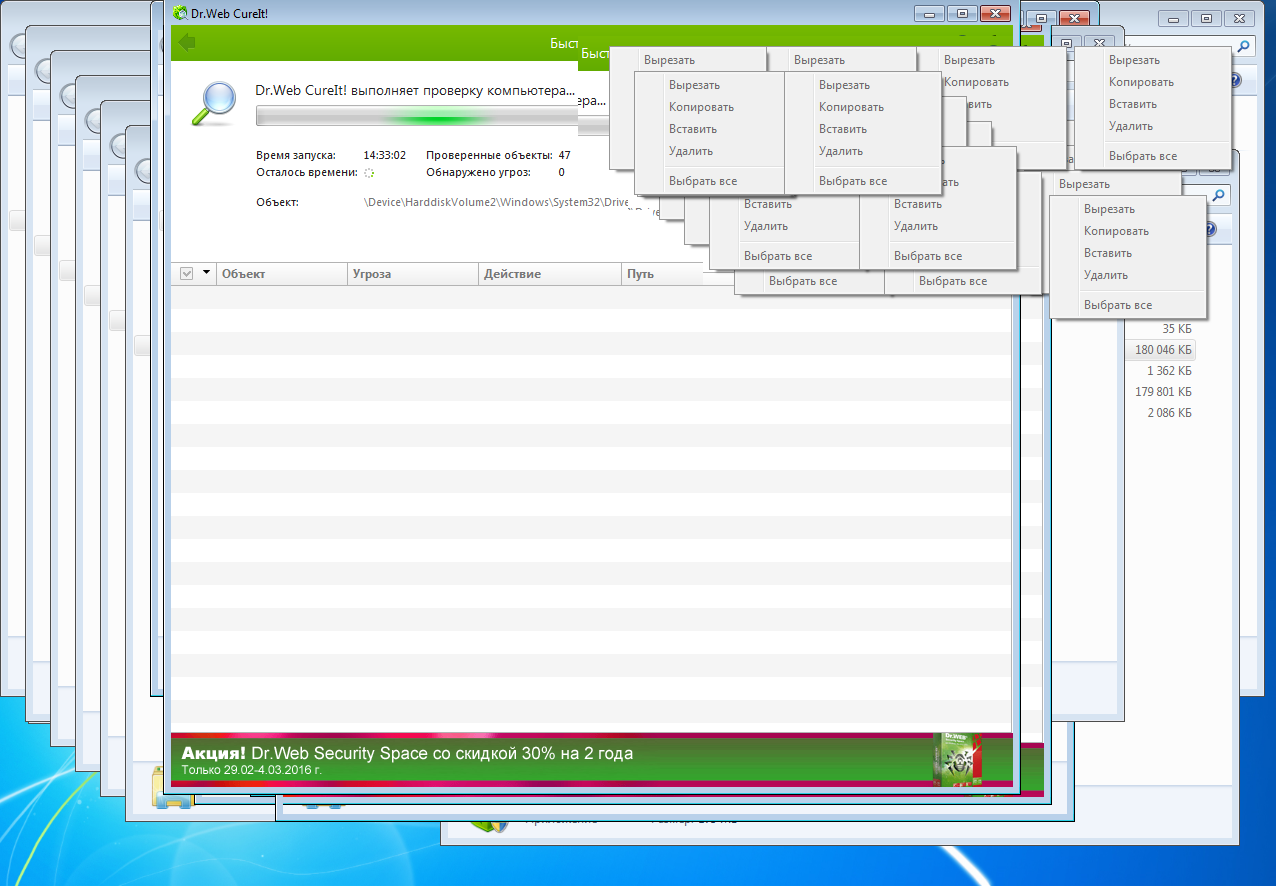Click the Dr.Web CureIt! title bar icon
Viewport: 1276px width, 886px height.
pos(179,14)
